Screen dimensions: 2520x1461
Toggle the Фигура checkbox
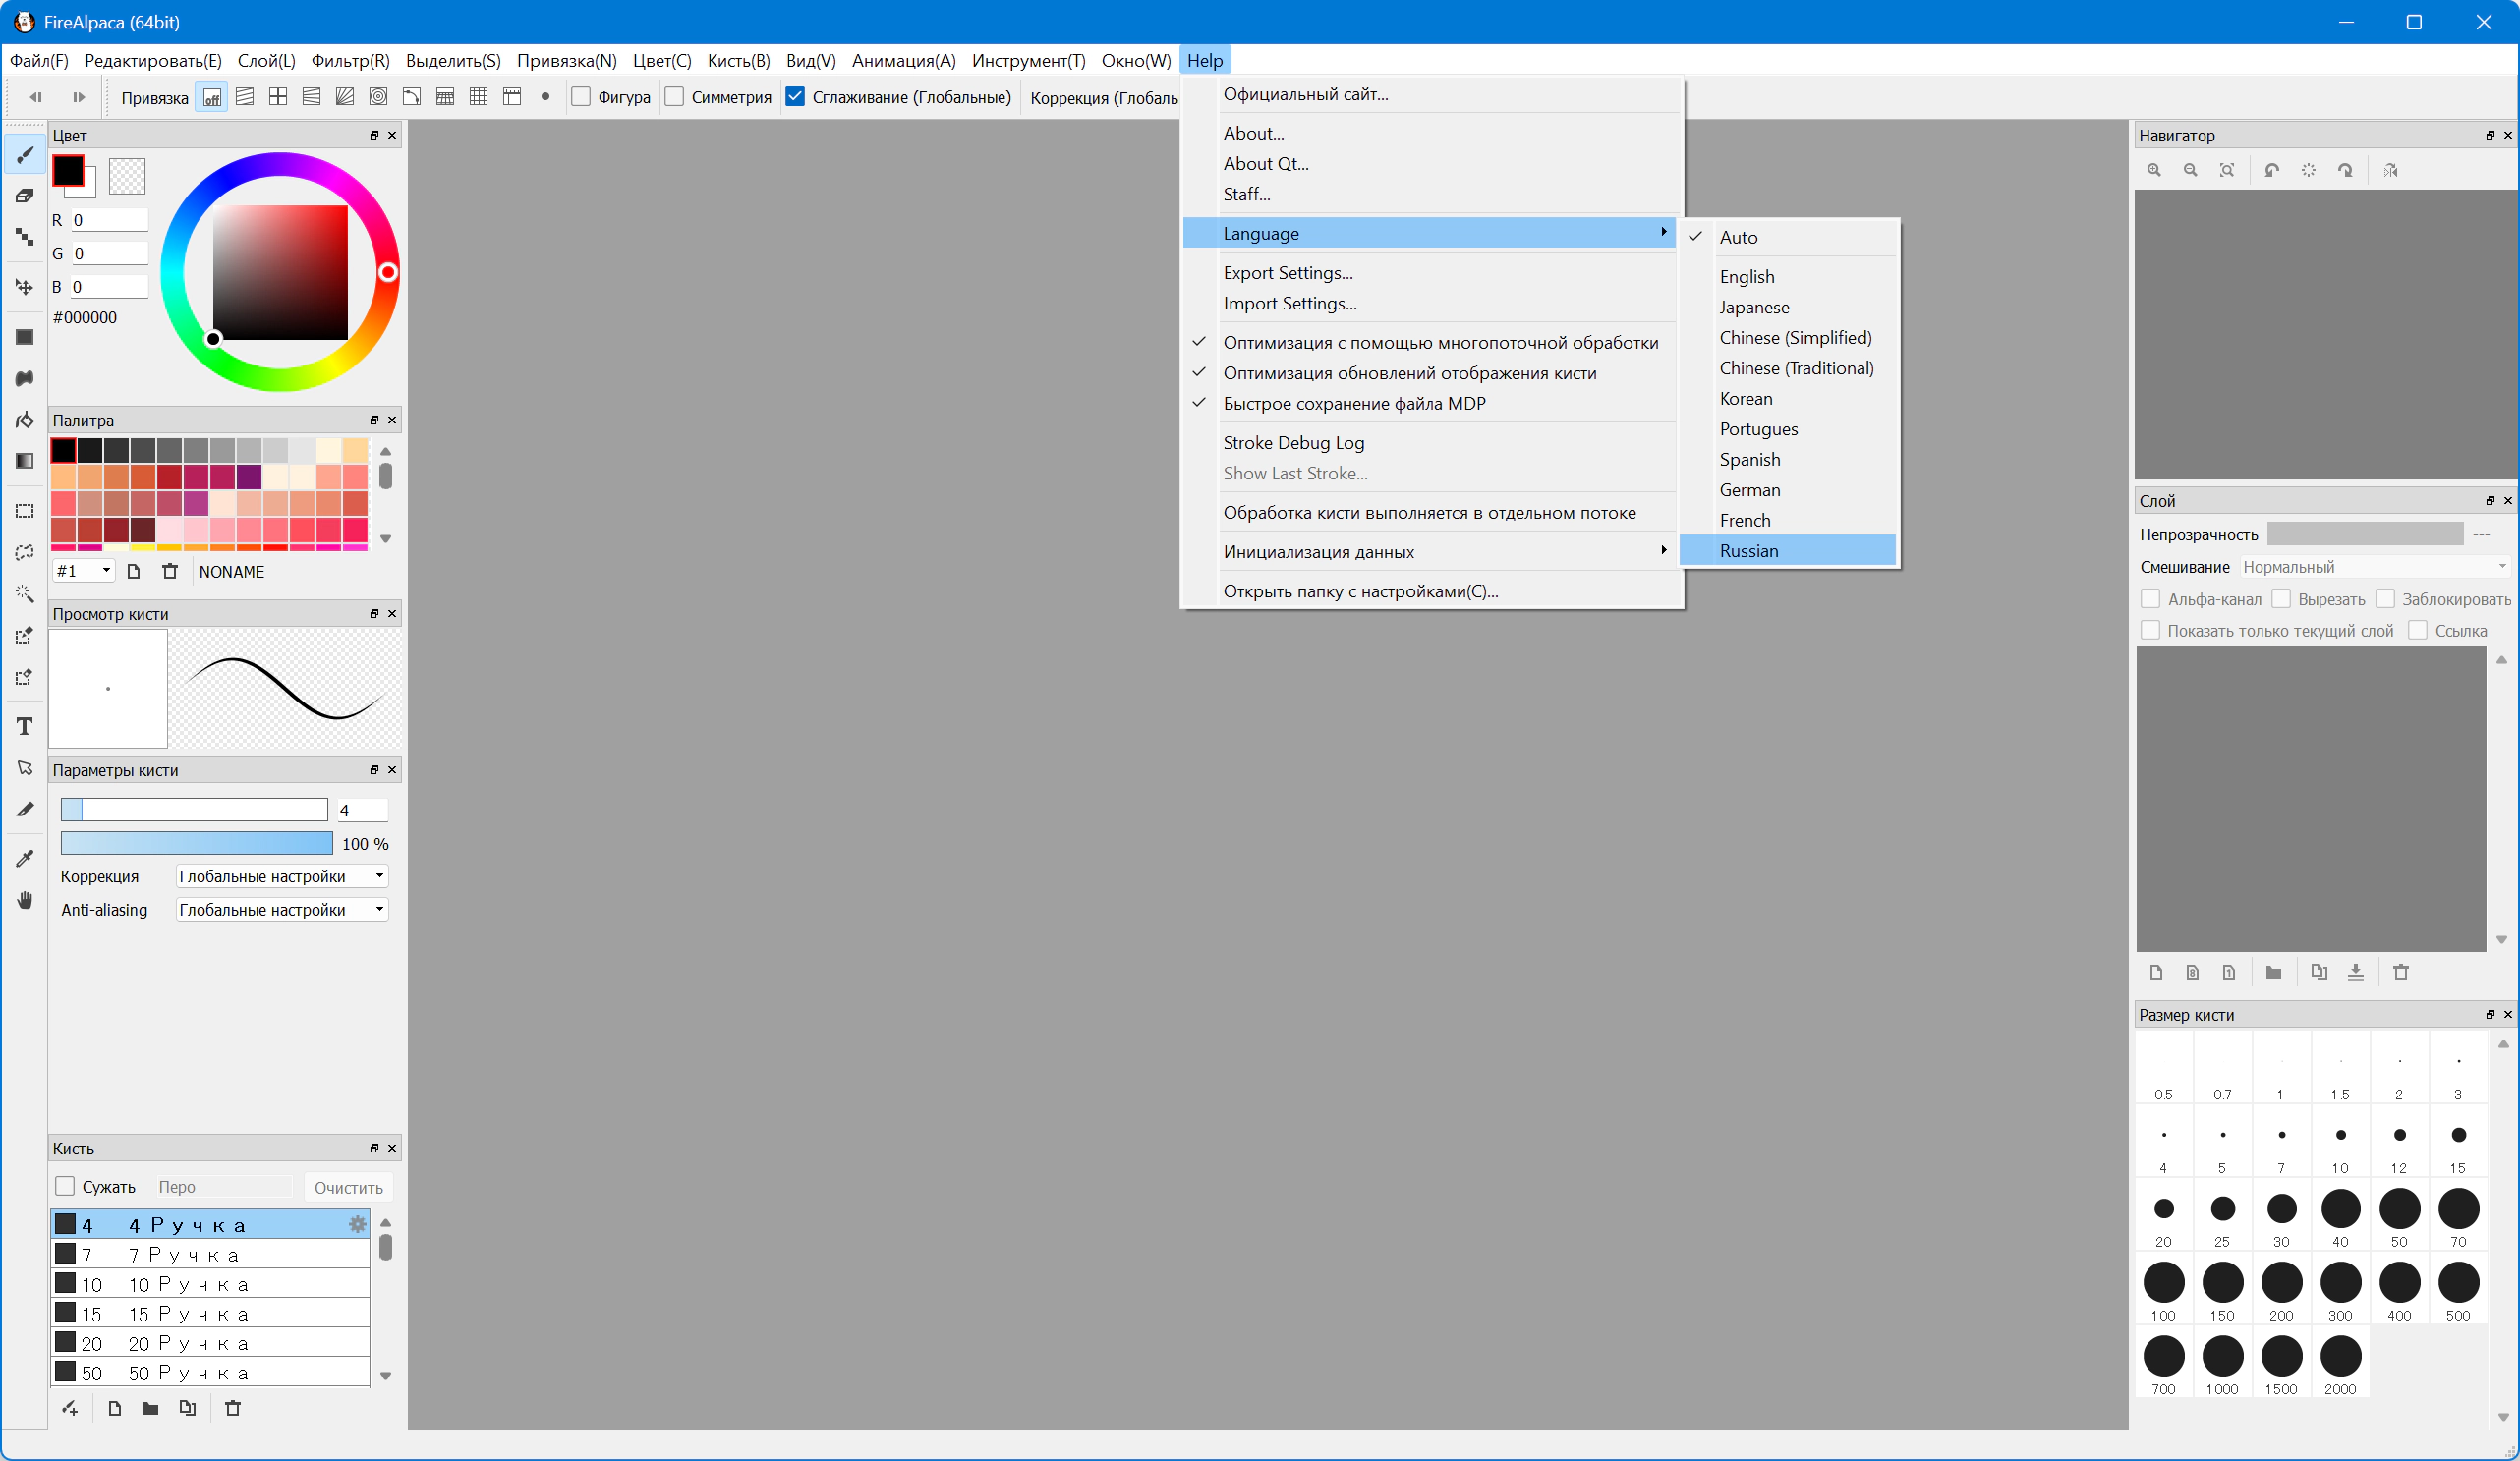581,97
